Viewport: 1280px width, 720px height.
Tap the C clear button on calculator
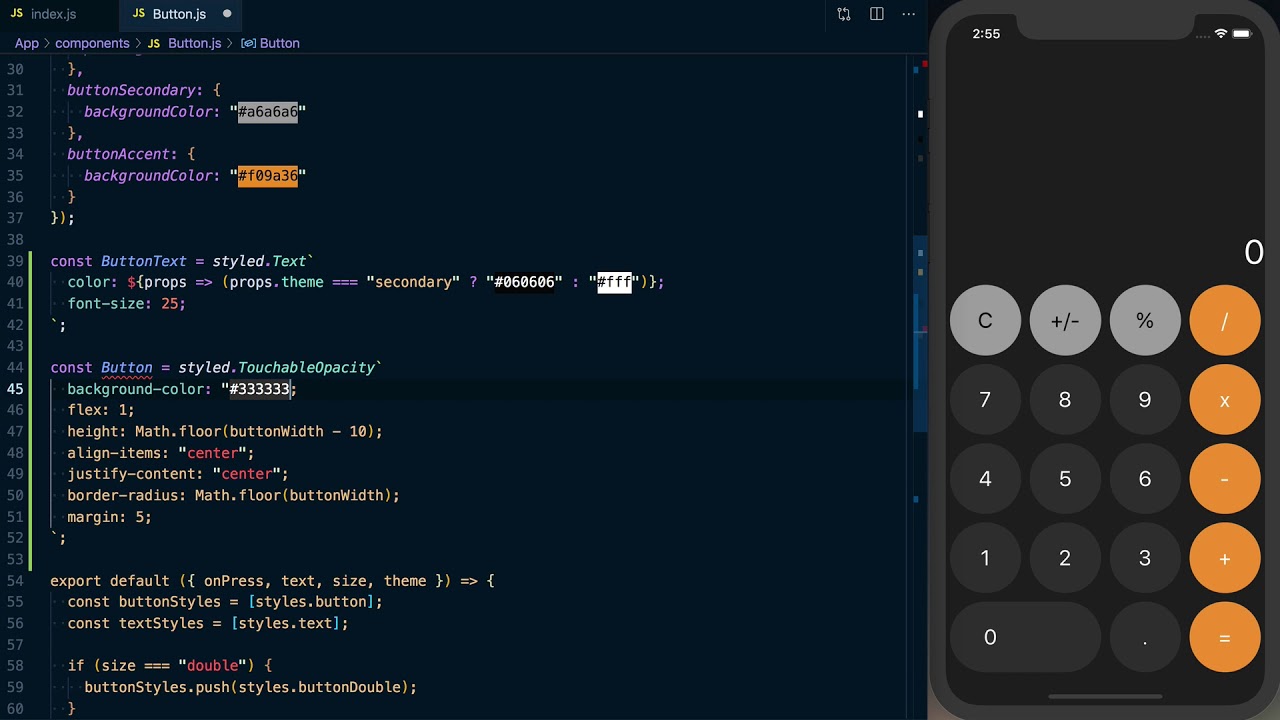pos(985,320)
